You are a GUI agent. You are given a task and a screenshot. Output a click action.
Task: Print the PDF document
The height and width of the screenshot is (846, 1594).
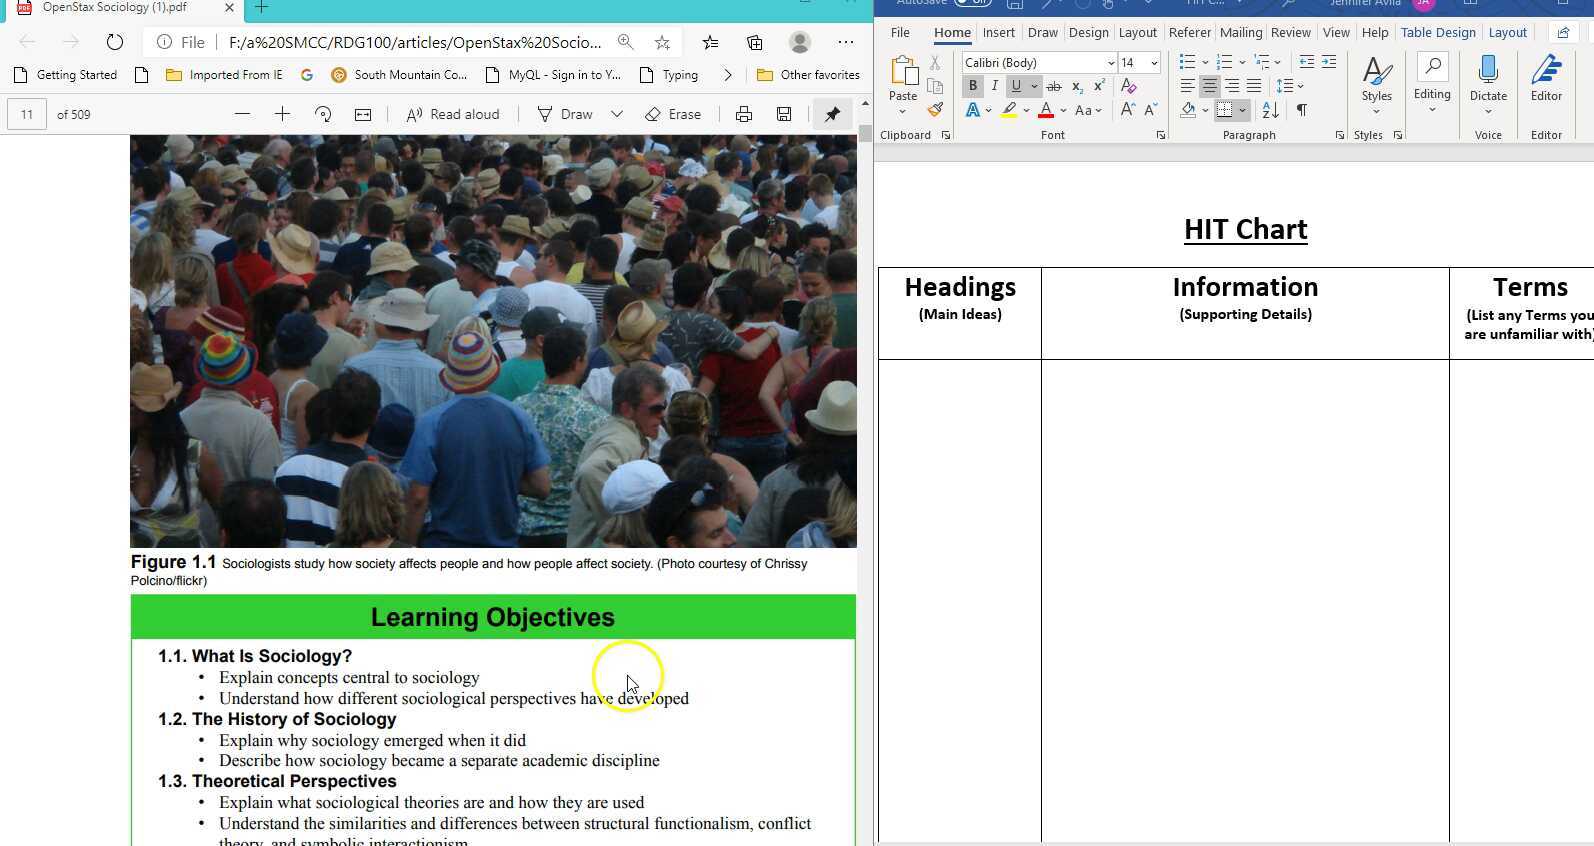point(743,115)
